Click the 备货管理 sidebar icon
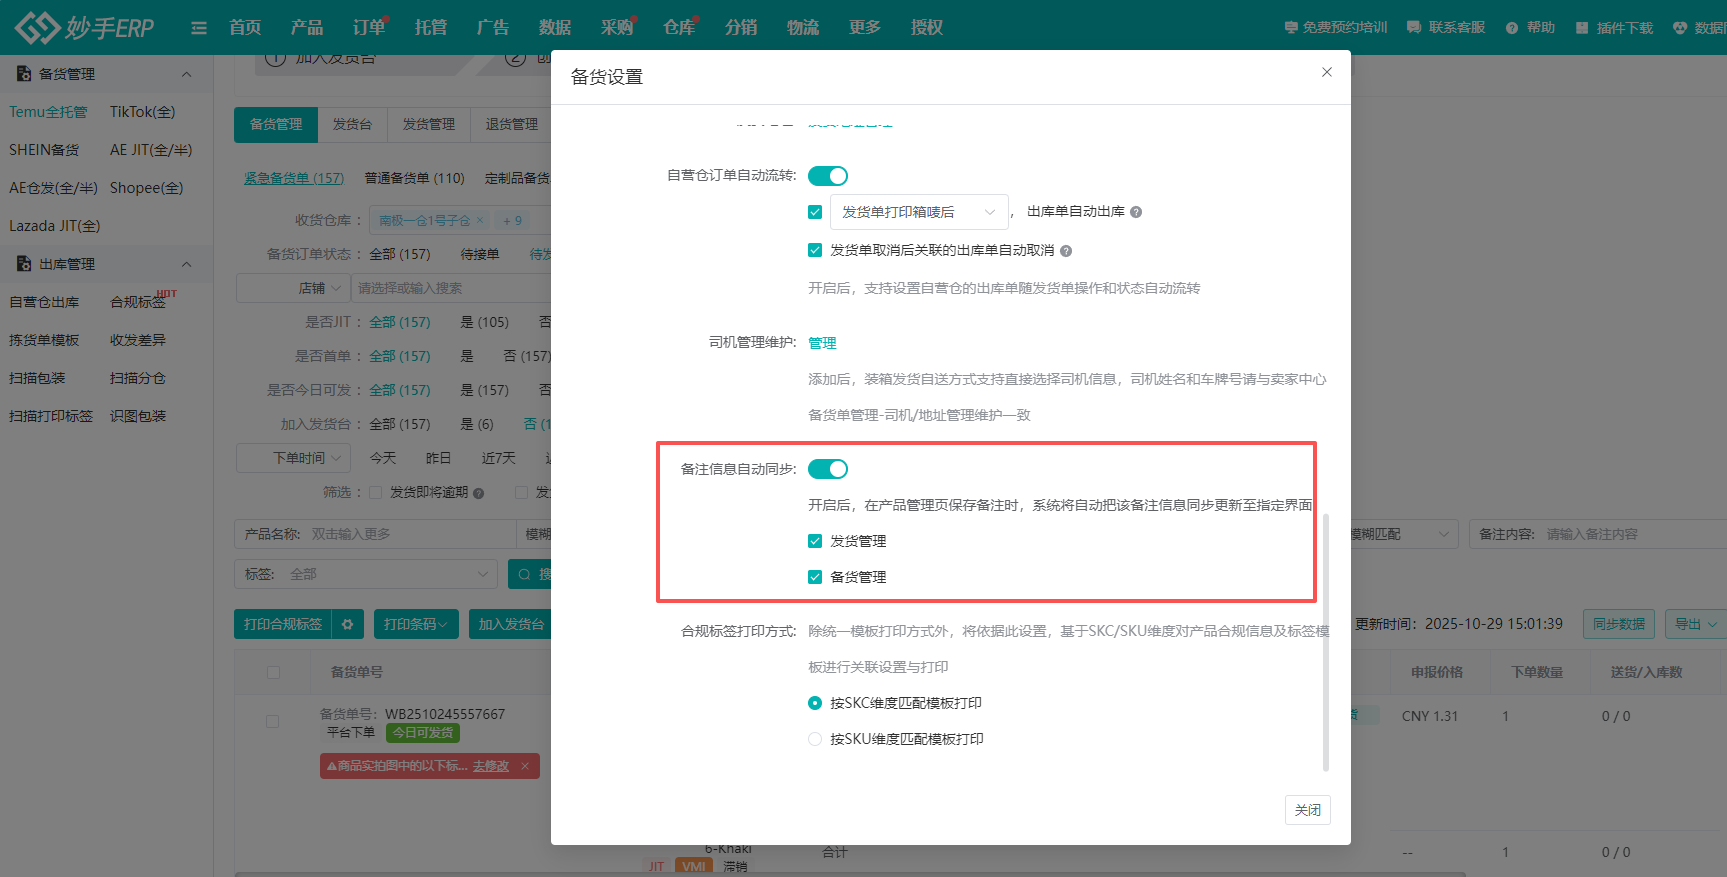This screenshot has height=877, width=1727. [24, 74]
